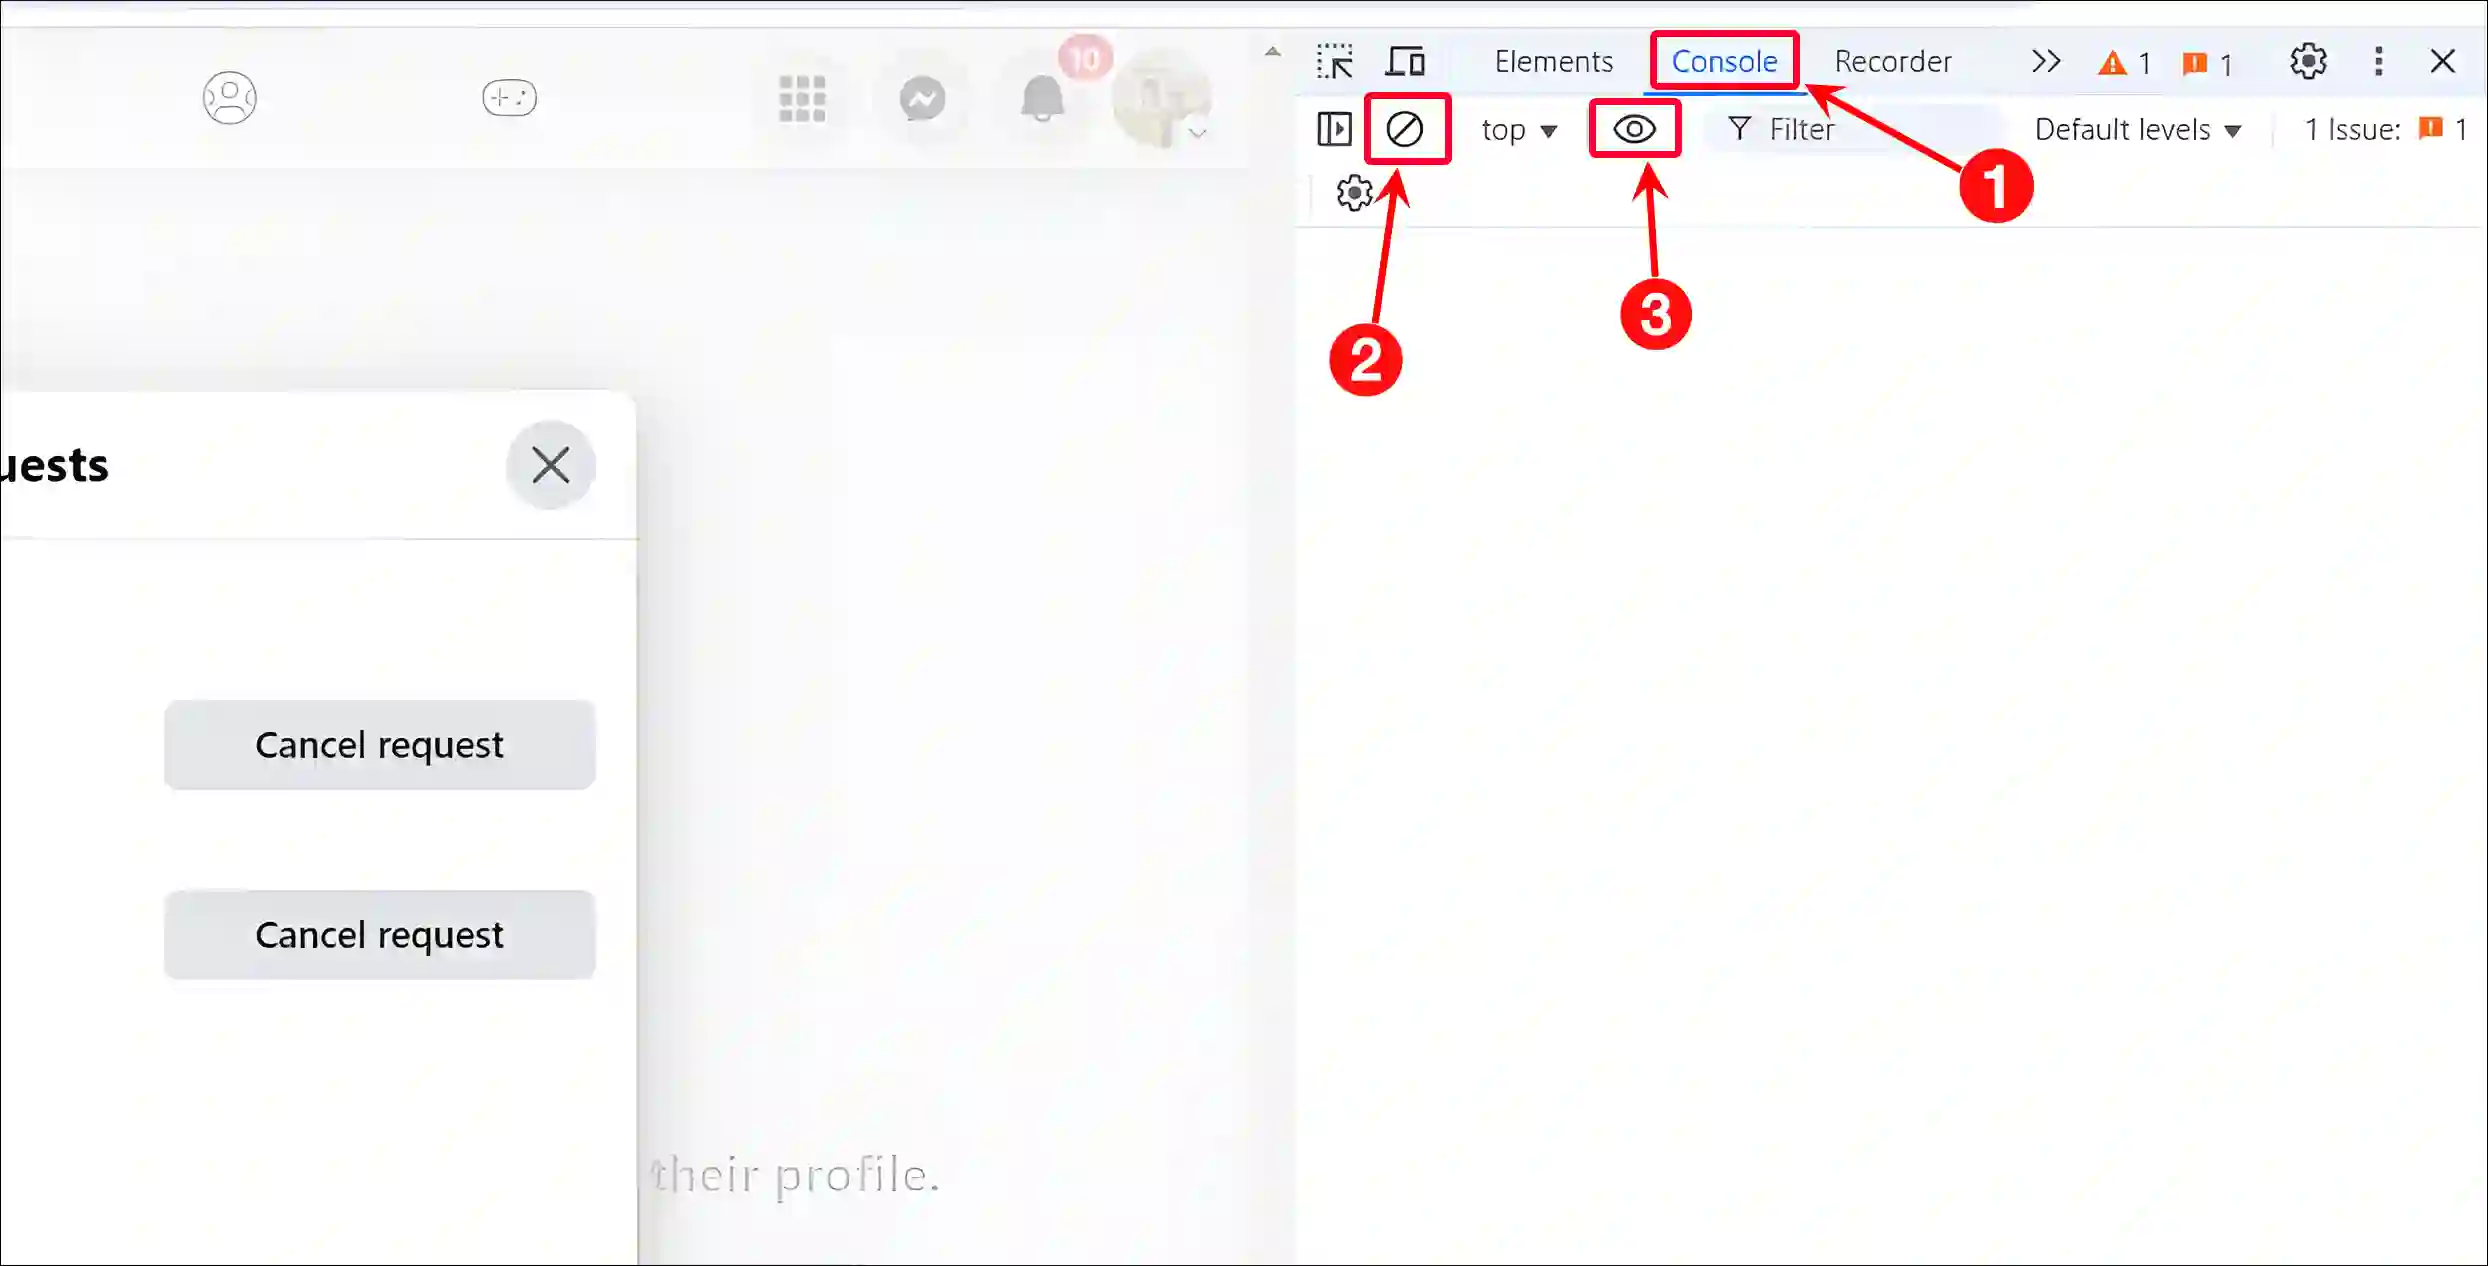Viewport: 2488px width, 1266px height.
Task: Expand the Default levels dropdown
Action: point(2134,128)
